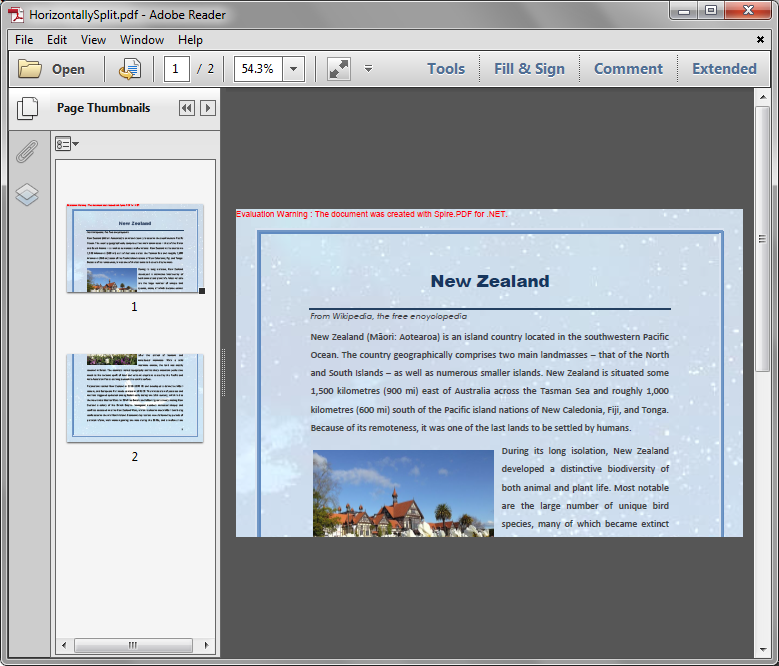
Task: Click the thumbnails horizontal scrollbar
Action: pos(134,645)
